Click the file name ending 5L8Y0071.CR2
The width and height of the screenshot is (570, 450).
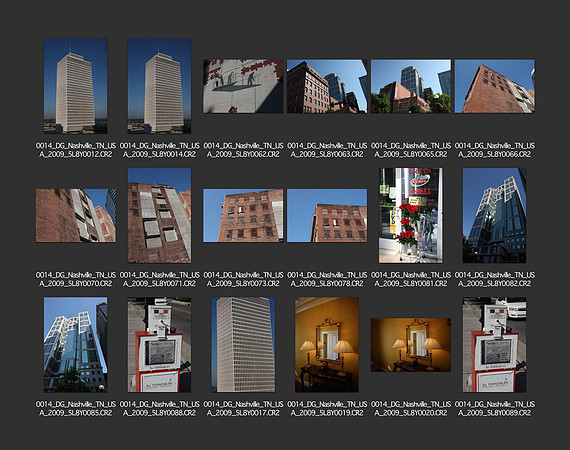(160, 279)
